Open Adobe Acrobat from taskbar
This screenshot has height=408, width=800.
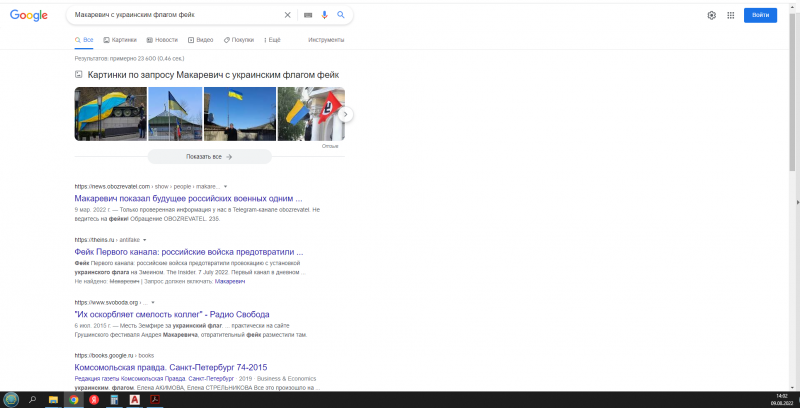point(155,400)
